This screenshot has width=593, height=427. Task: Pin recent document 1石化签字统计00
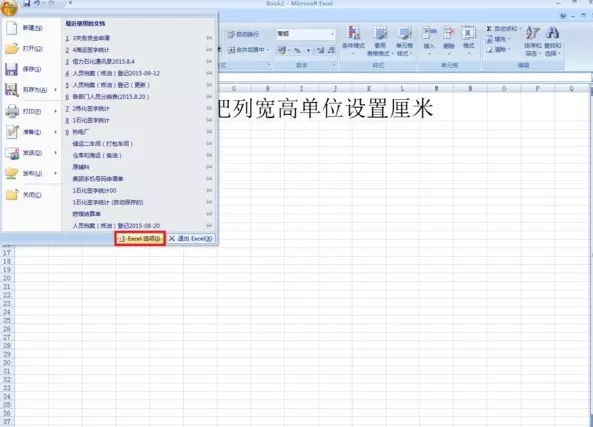click(209, 190)
